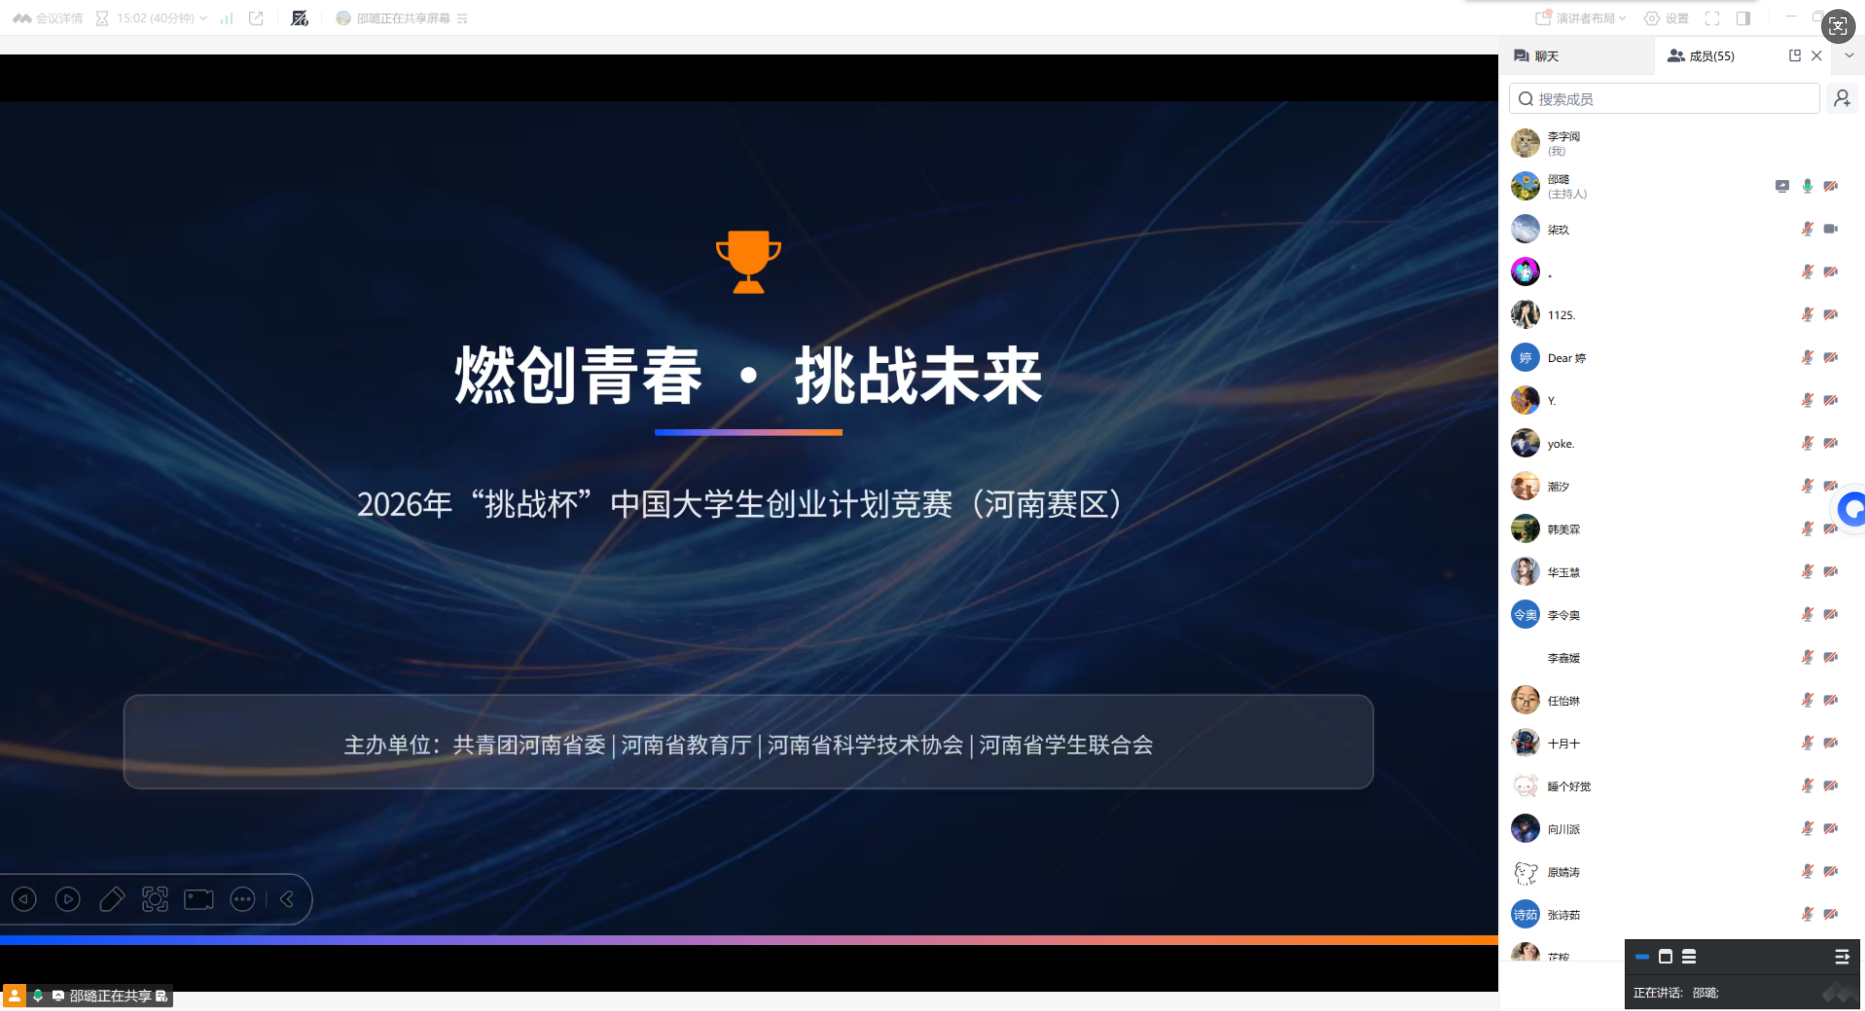Click the network signal bars icon
Viewport: 1865px width, 1011px height.
[227, 18]
